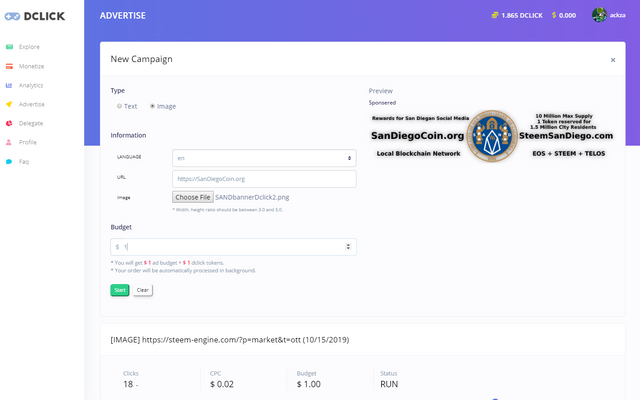Close the New Campaign panel
Image resolution: width=640 pixels, height=400 pixels.
(613, 60)
